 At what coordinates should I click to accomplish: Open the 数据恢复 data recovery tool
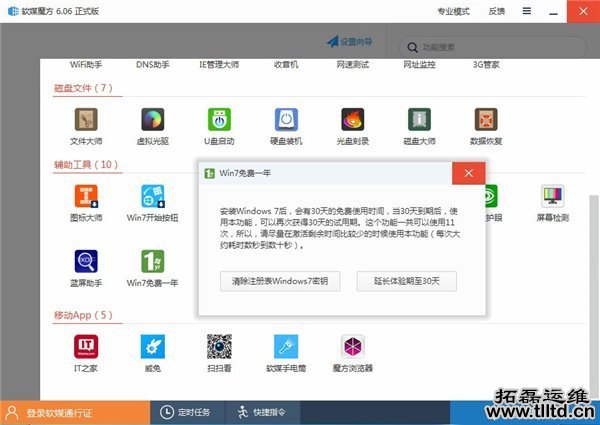486,120
